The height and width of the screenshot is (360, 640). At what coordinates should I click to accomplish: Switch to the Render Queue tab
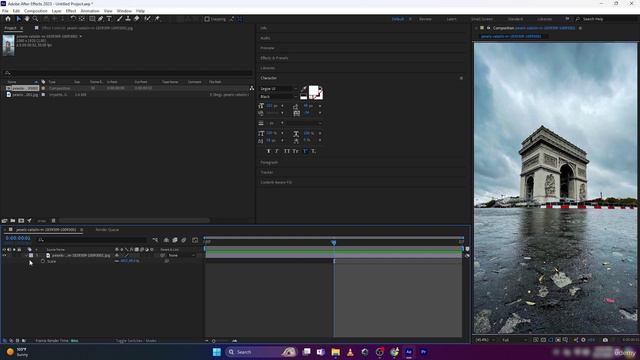coord(107,230)
